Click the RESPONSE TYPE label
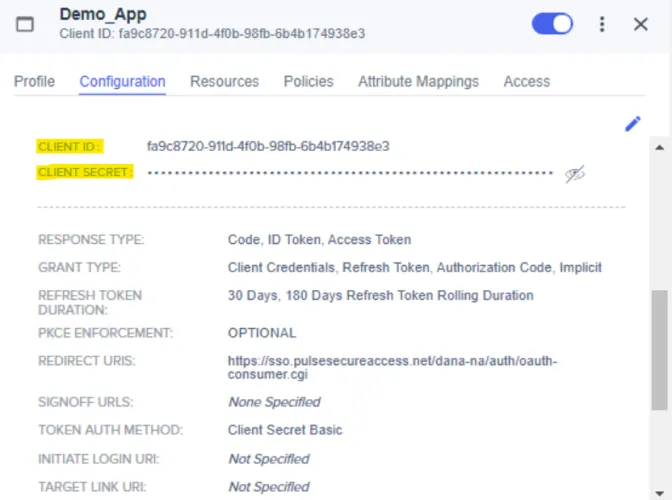The height and width of the screenshot is (500, 672). [x=91, y=240]
